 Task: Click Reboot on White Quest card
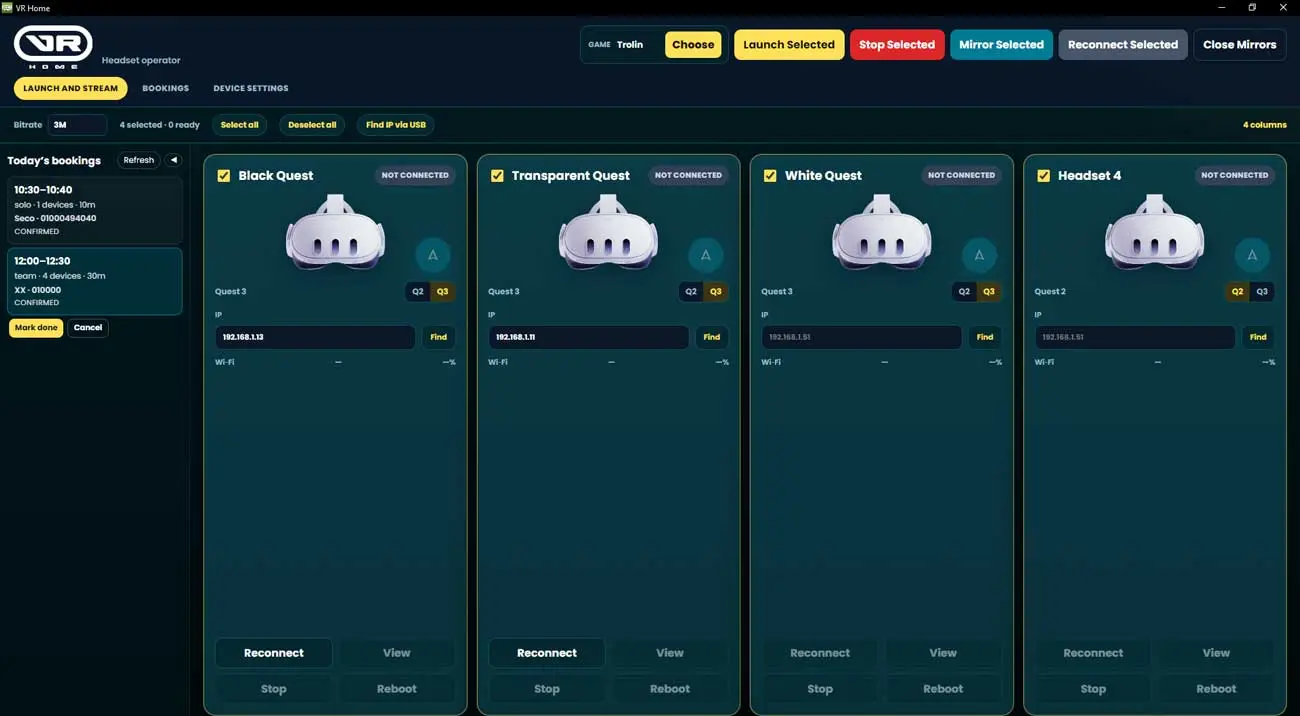(943, 689)
